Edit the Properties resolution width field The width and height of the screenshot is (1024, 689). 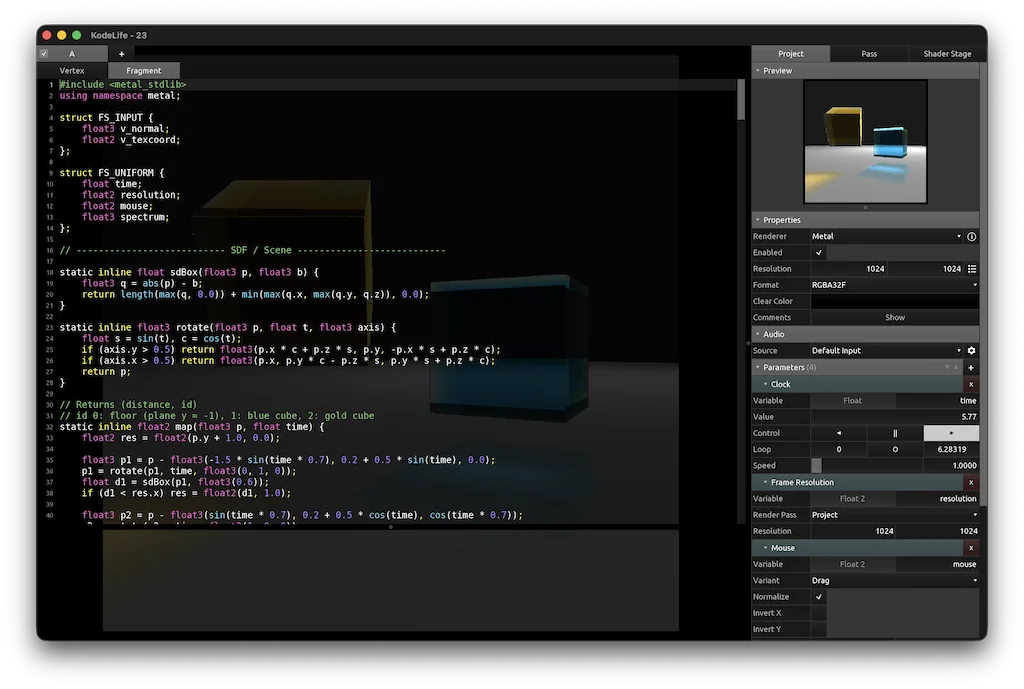849,269
